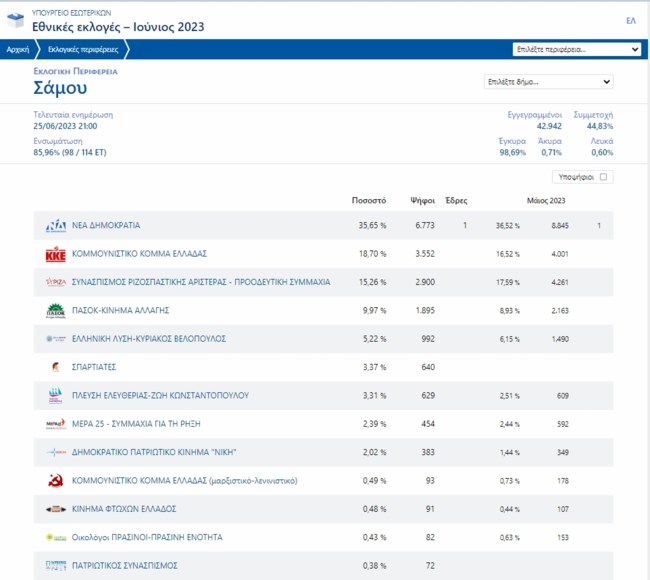The width and height of the screenshot is (650, 580).
Task: Click the NIKI party logo
Action: [56, 452]
